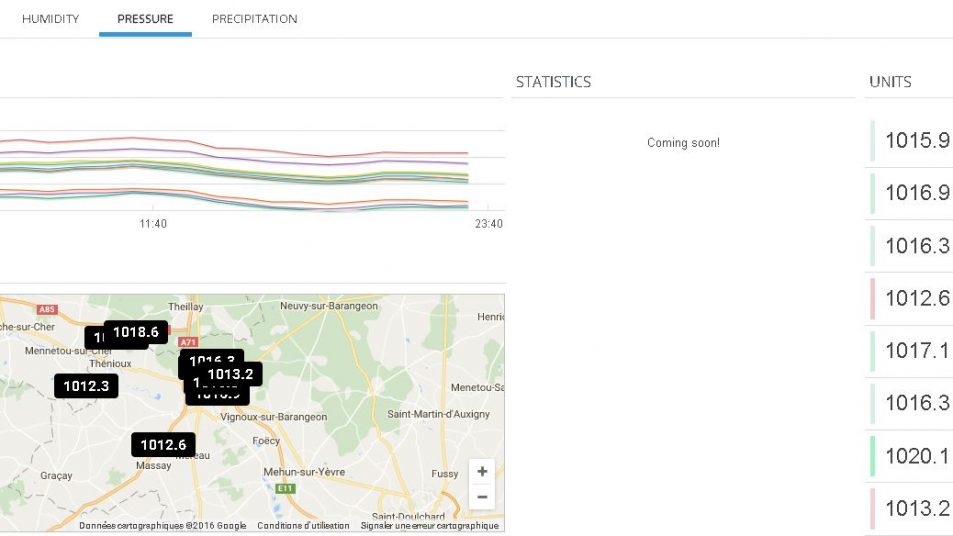Click the Units panel header
953x536 pixels.
[890, 82]
